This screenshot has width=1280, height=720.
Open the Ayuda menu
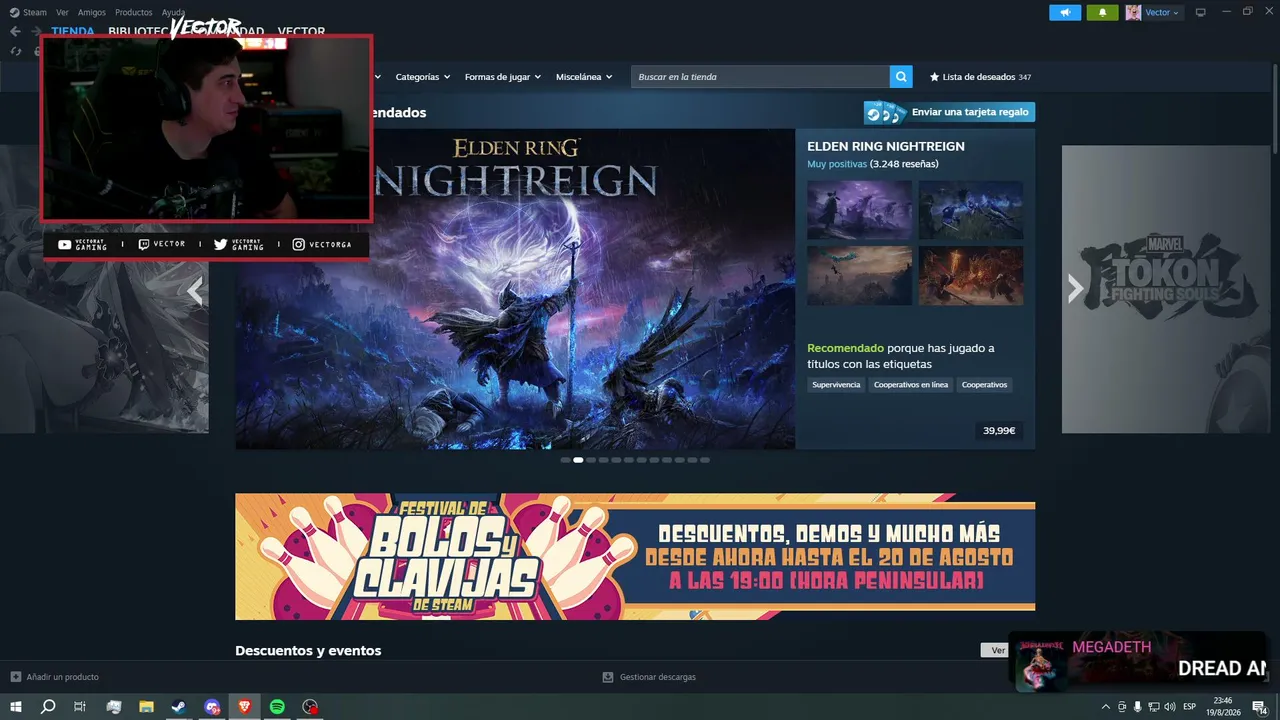[174, 12]
